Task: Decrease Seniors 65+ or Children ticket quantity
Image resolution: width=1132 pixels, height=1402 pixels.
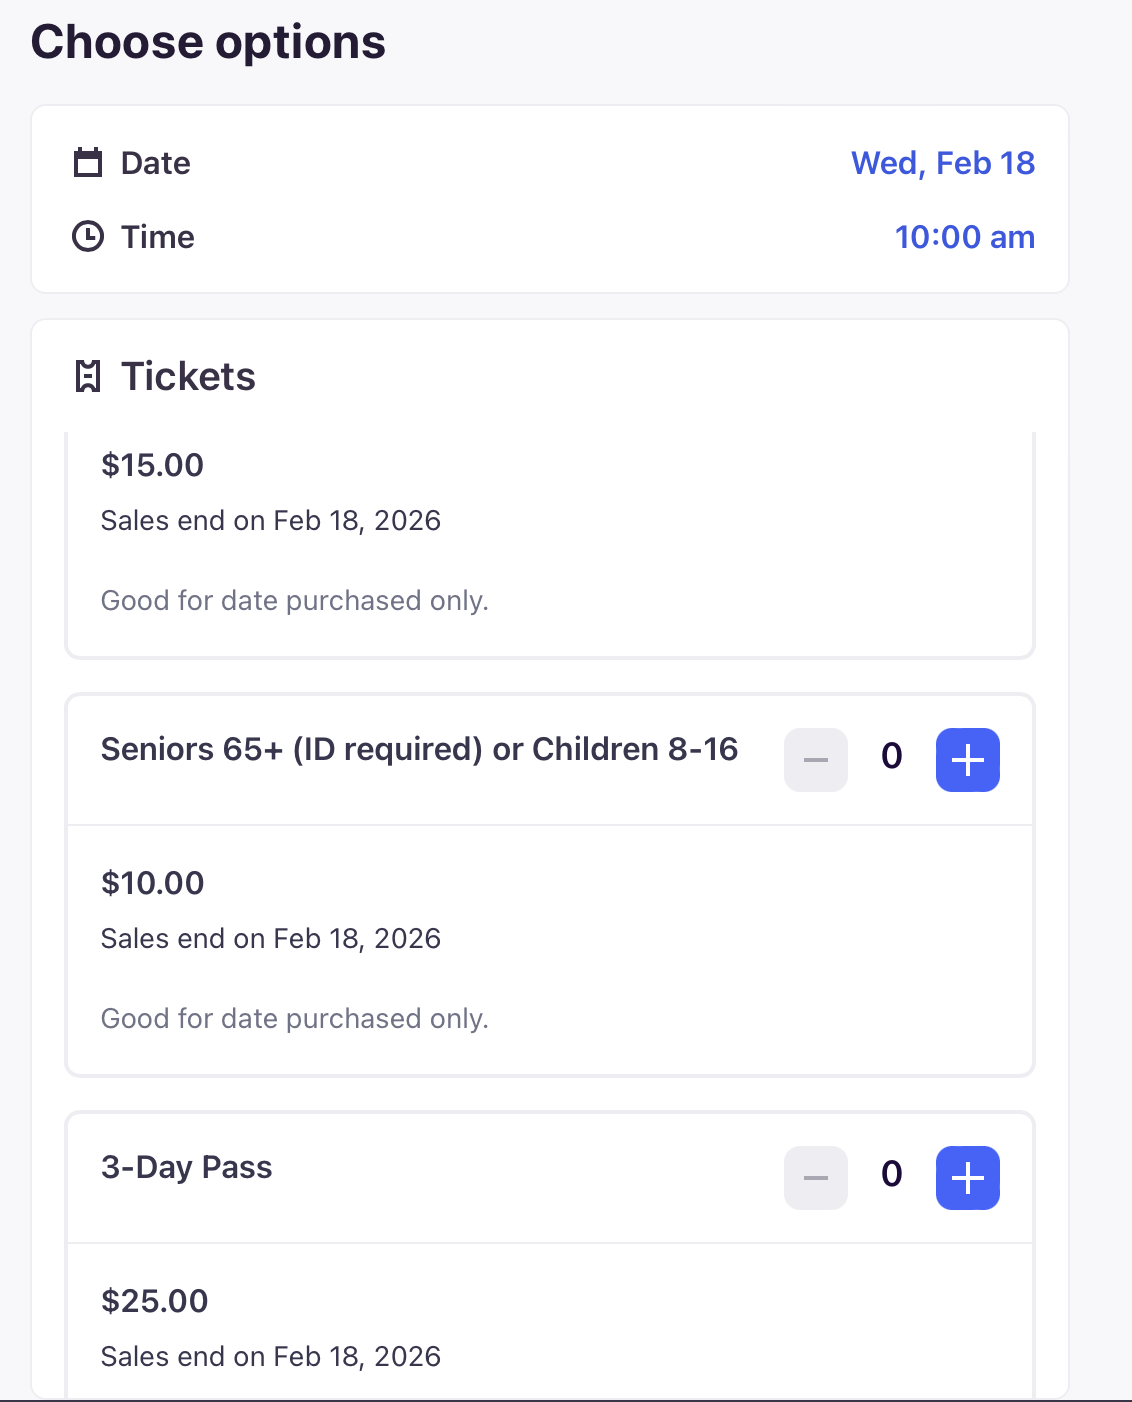Action: 816,760
